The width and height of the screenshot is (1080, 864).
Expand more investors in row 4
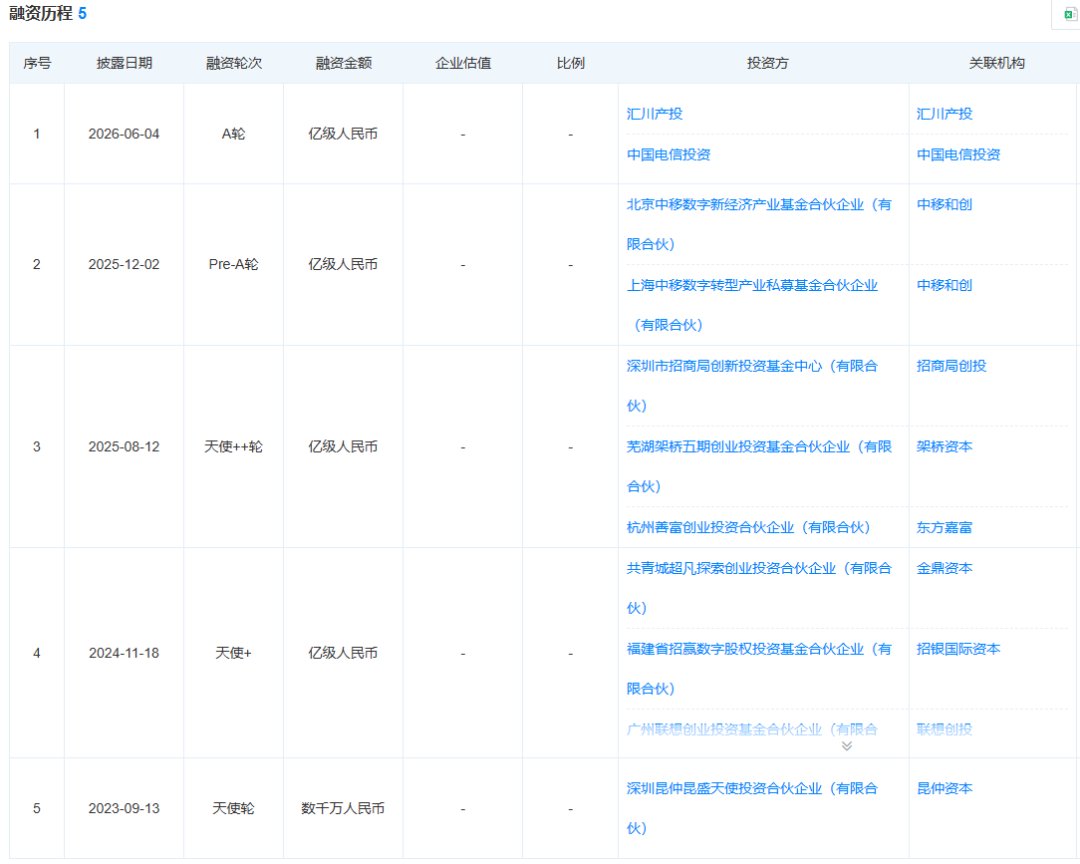coord(847,746)
